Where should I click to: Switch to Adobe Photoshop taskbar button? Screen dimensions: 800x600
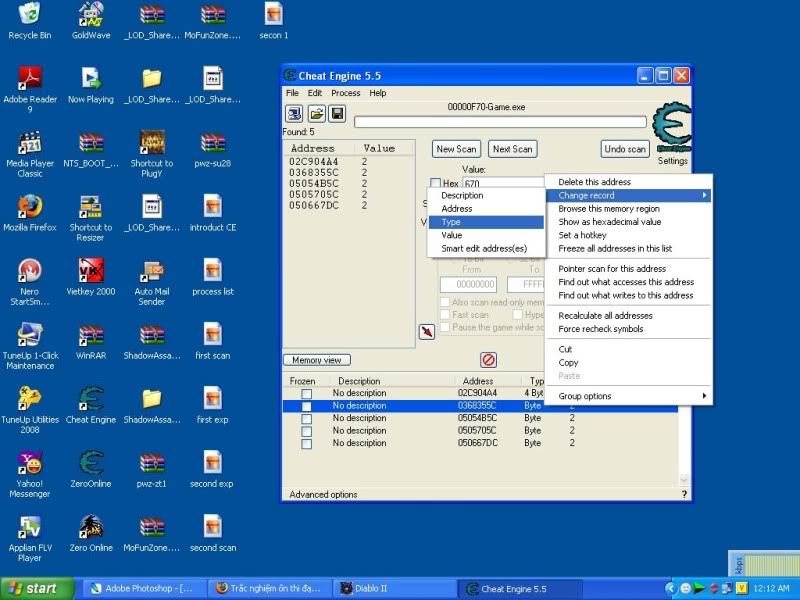146,589
